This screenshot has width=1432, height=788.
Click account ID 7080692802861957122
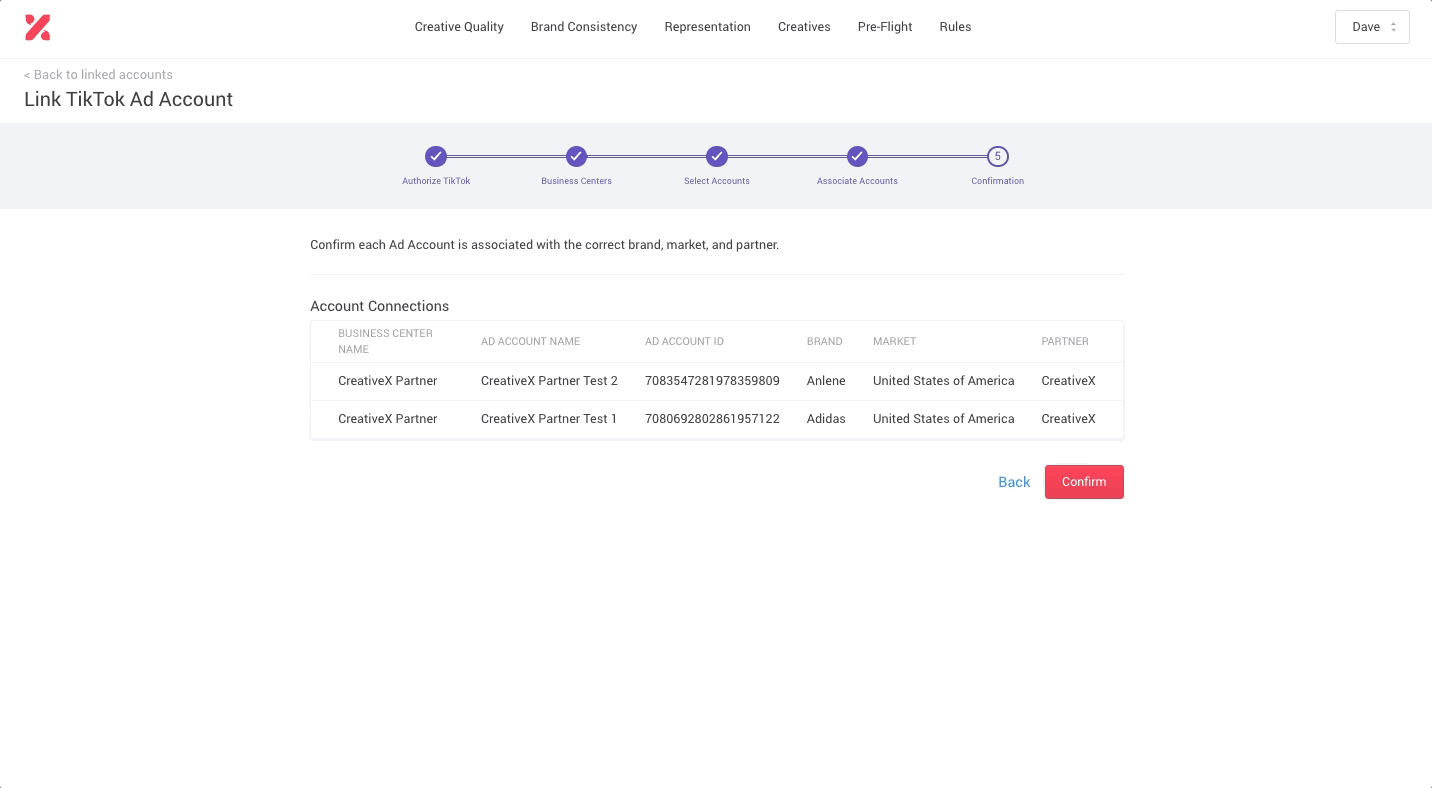click(712, 419)
